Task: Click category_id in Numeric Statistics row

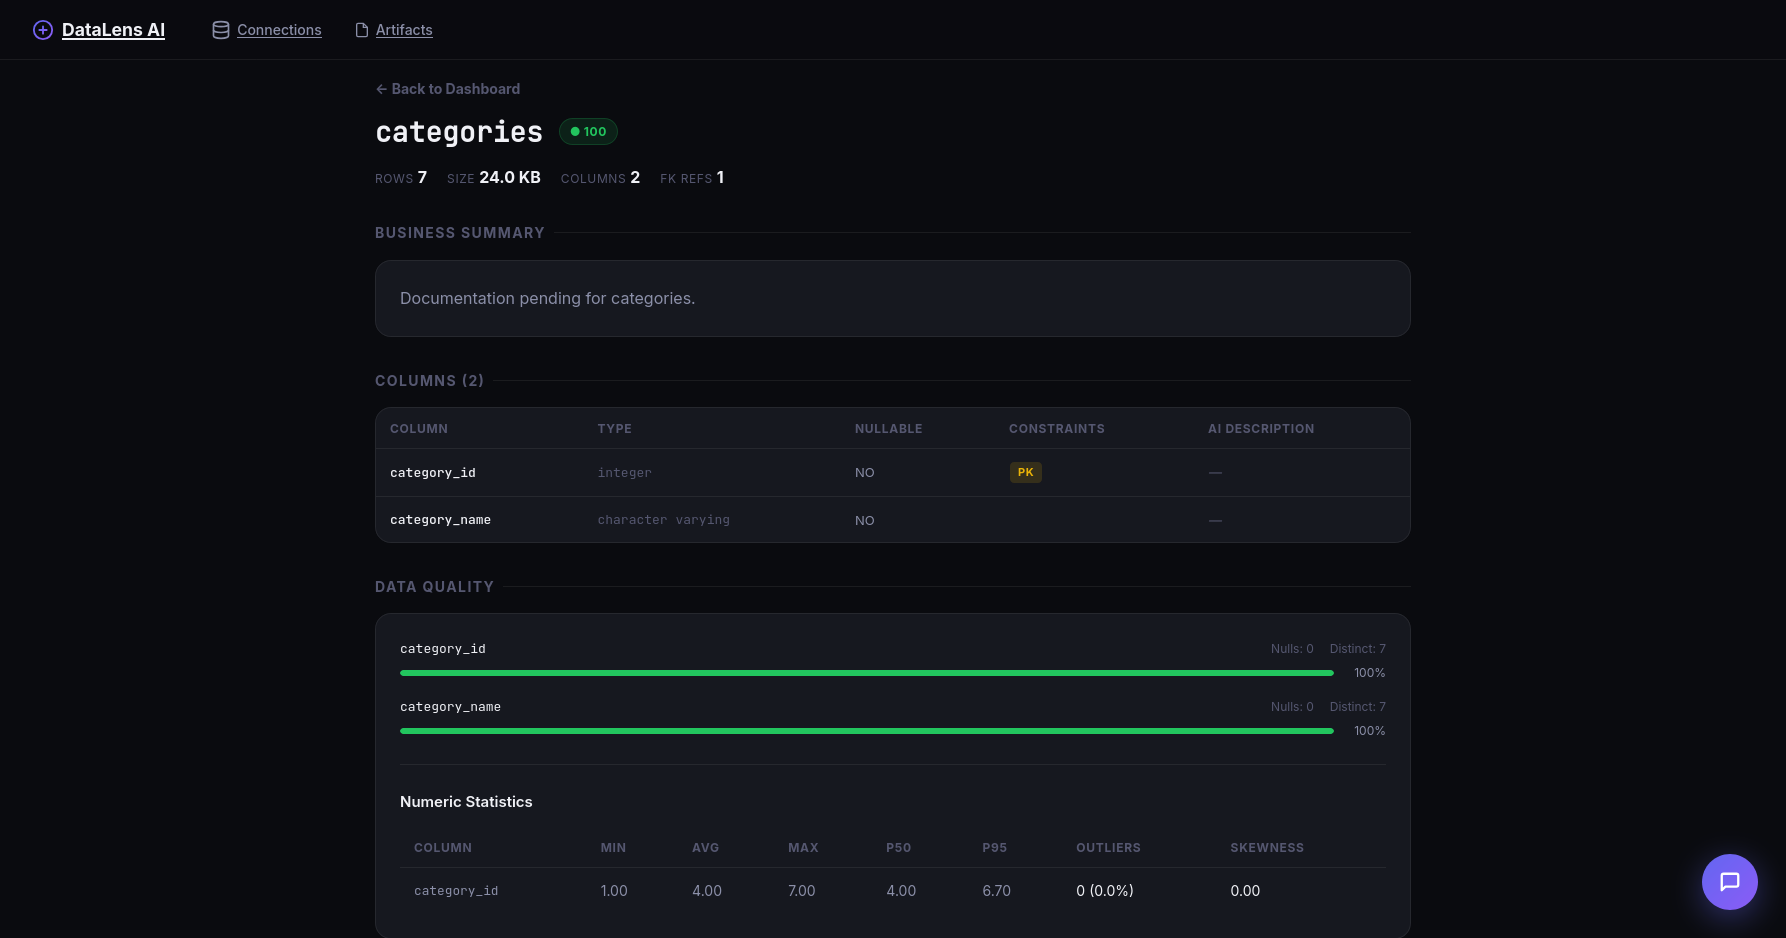Action: point(456,891)
